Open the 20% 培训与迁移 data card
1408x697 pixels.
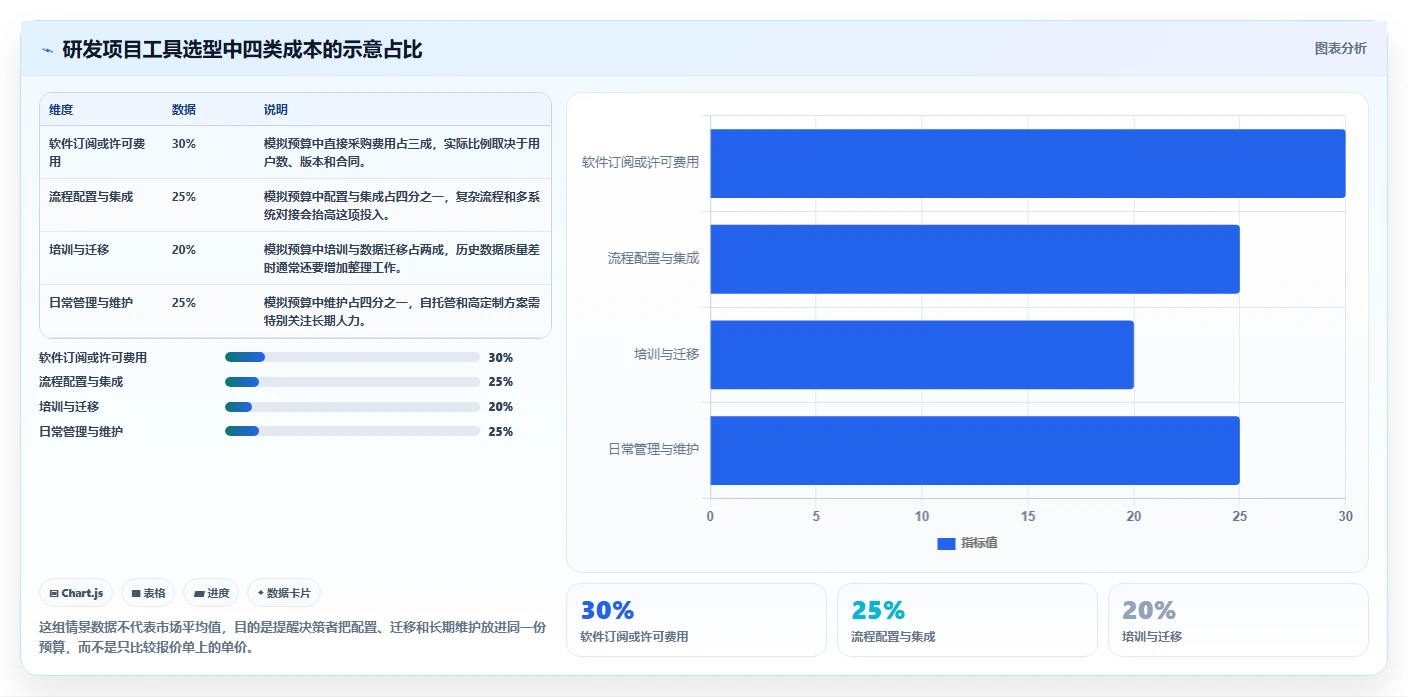(1238, 620)
